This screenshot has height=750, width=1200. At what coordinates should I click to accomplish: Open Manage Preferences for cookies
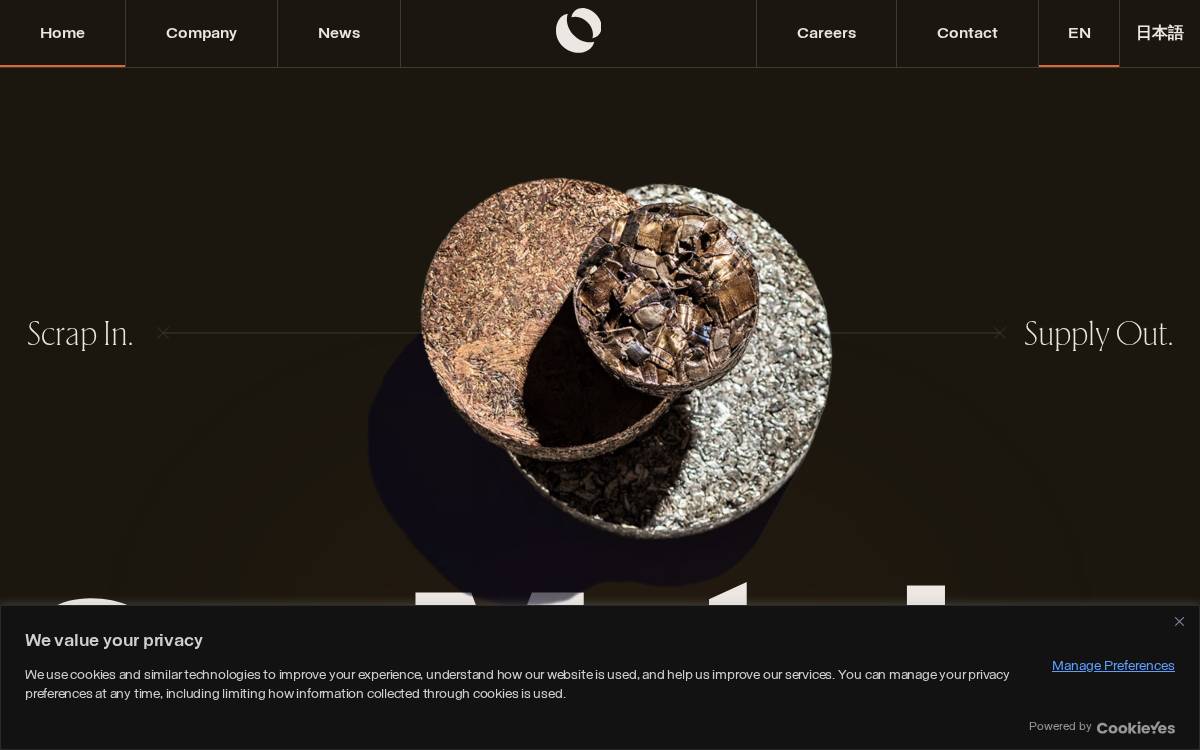[x=1113, y=666]
